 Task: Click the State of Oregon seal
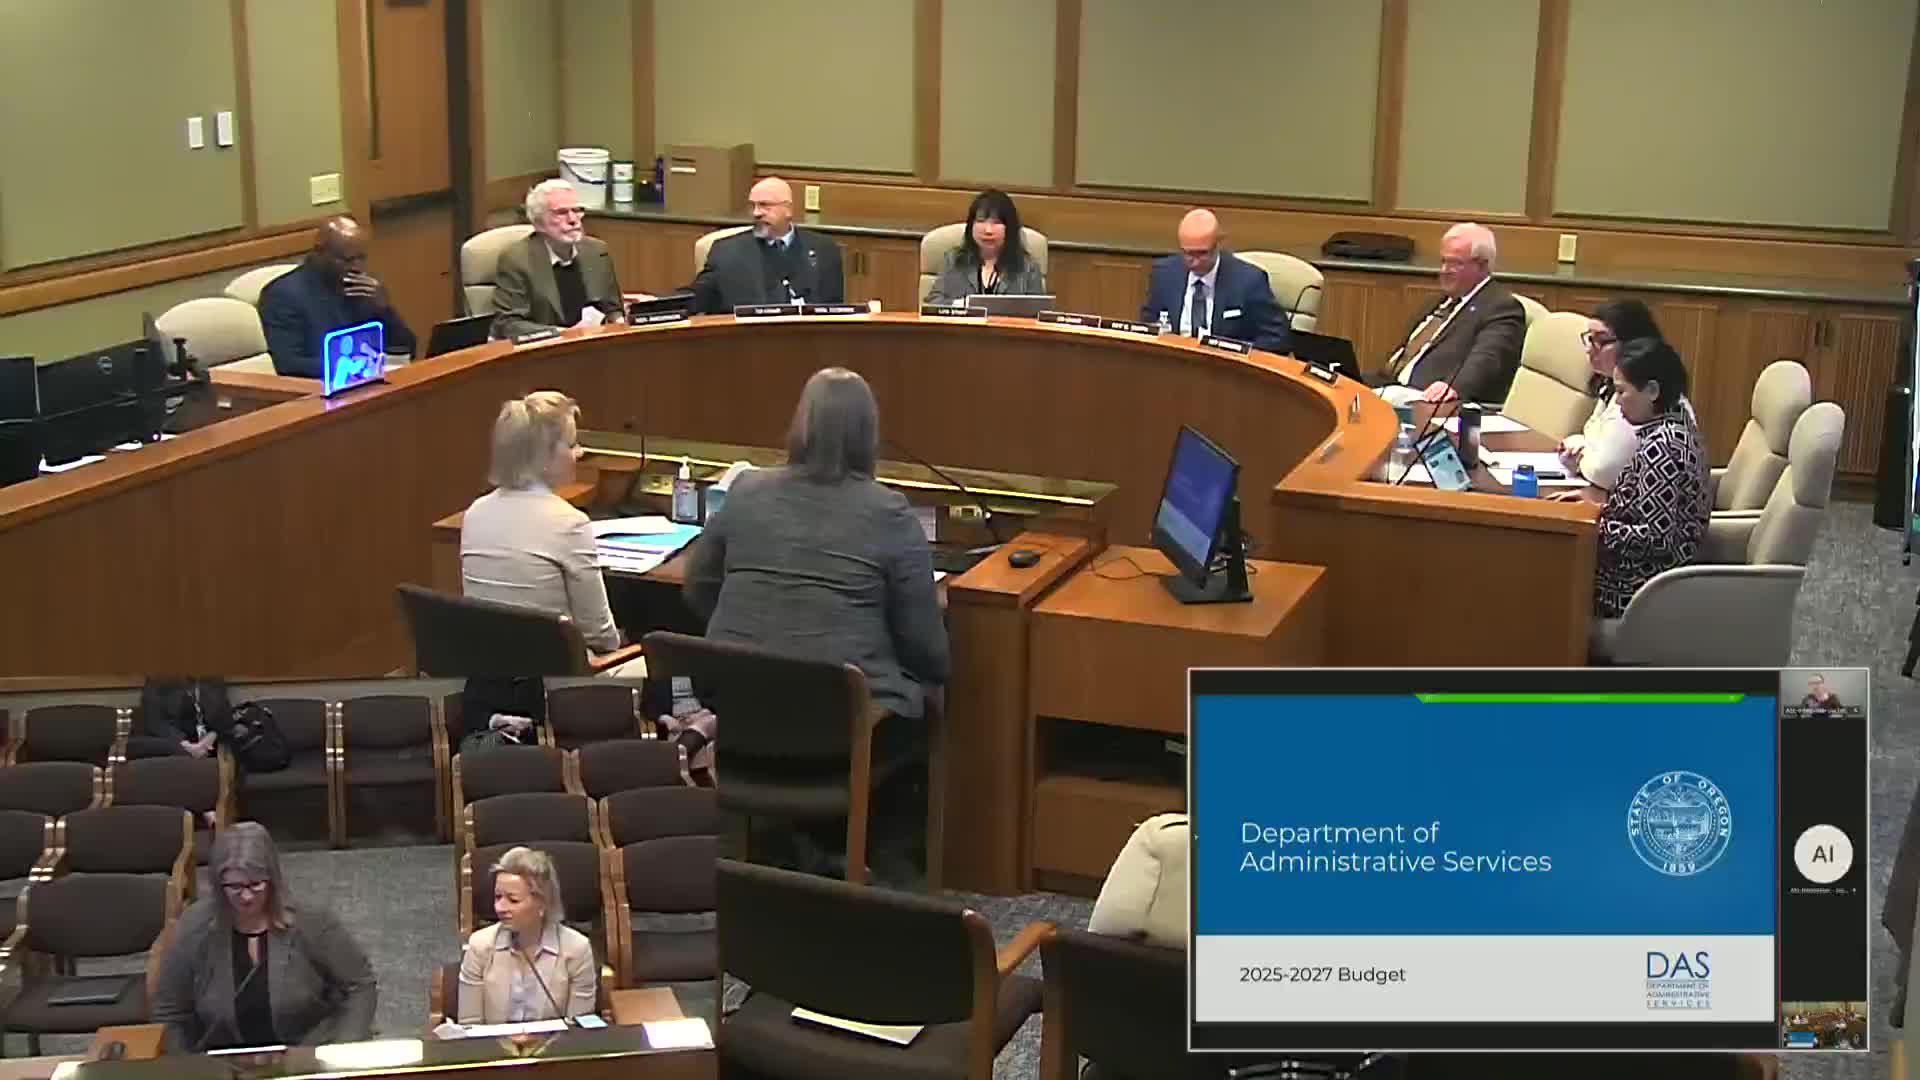(1679, 823)
